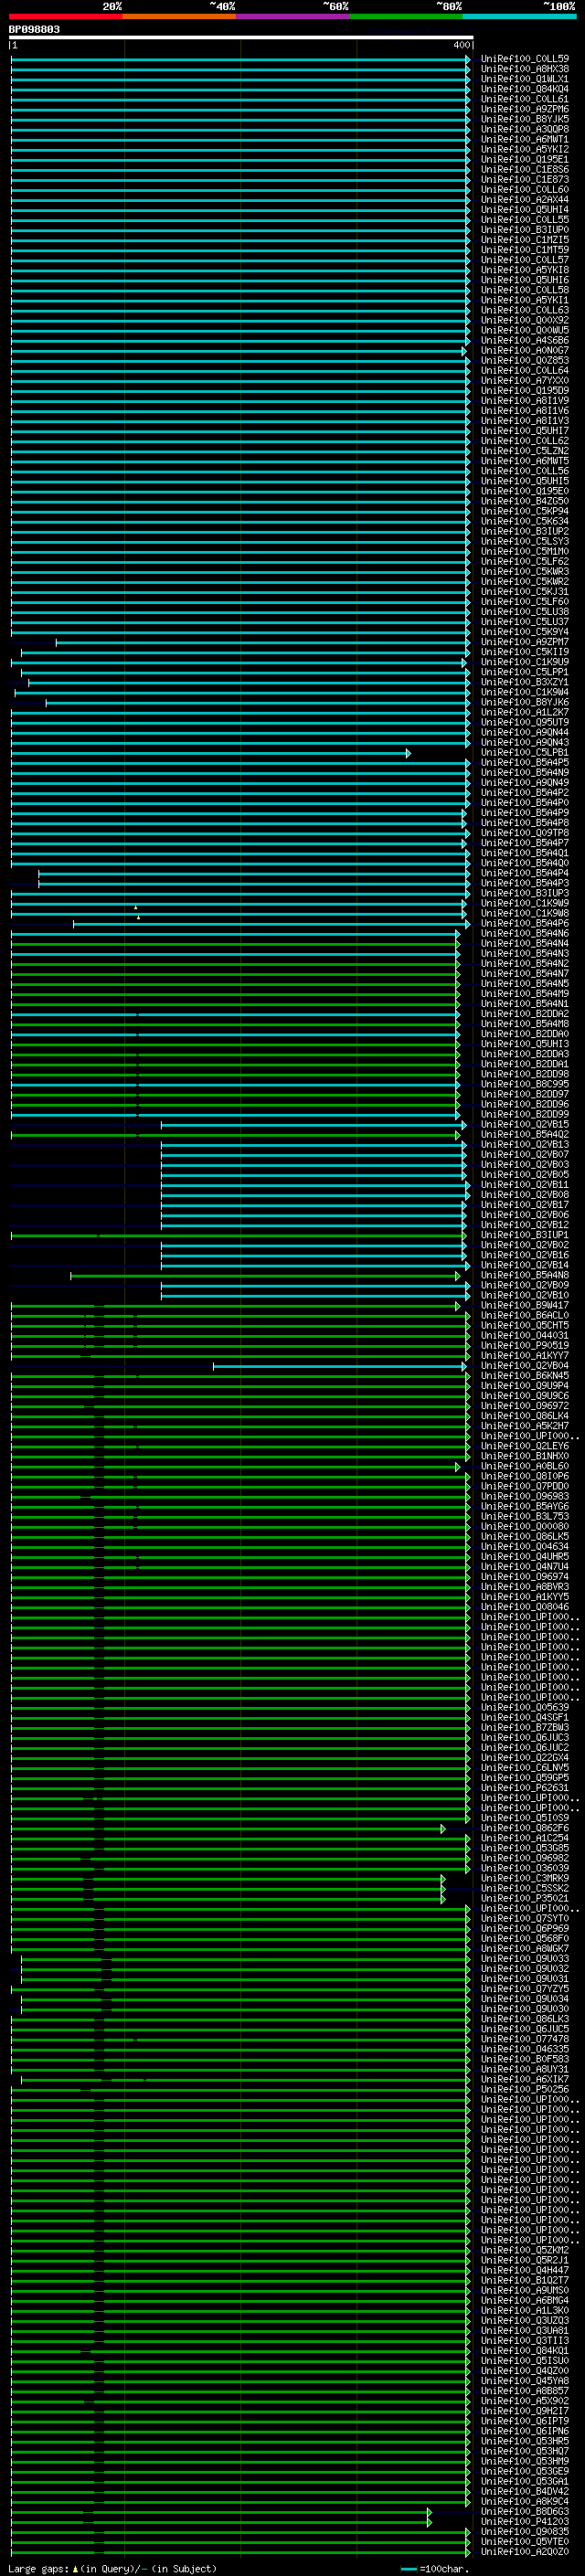Select the UniRef100_Q2VB07 label

coord(525,1155)
